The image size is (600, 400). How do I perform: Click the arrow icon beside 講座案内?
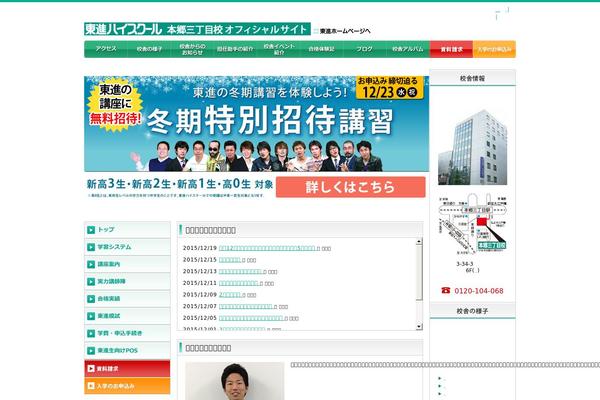pos(91,264)
